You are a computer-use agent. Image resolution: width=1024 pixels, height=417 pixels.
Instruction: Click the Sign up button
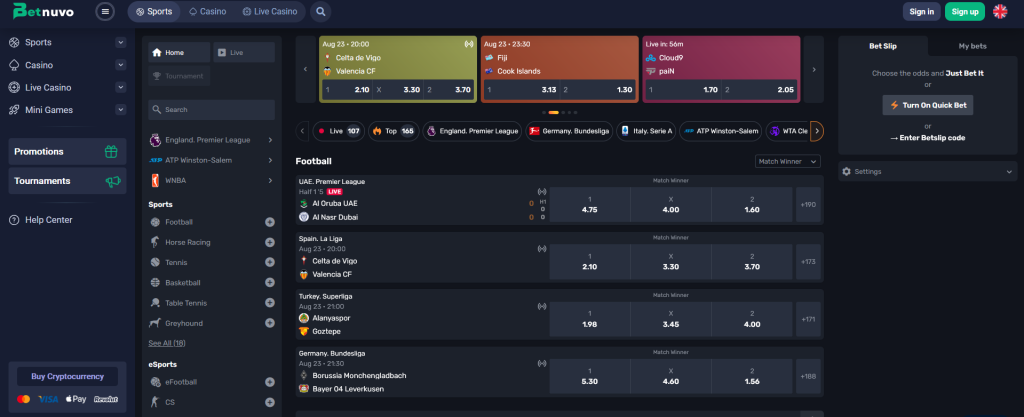pyautogui.click(x=965, y=12)
